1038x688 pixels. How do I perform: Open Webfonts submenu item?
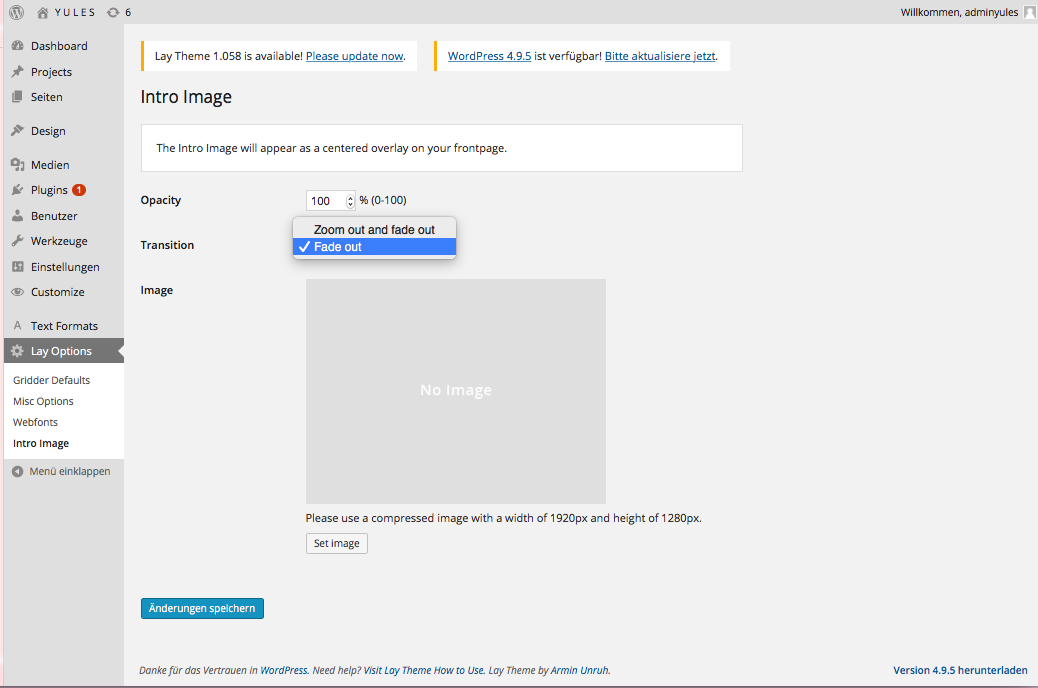(35, 422)
